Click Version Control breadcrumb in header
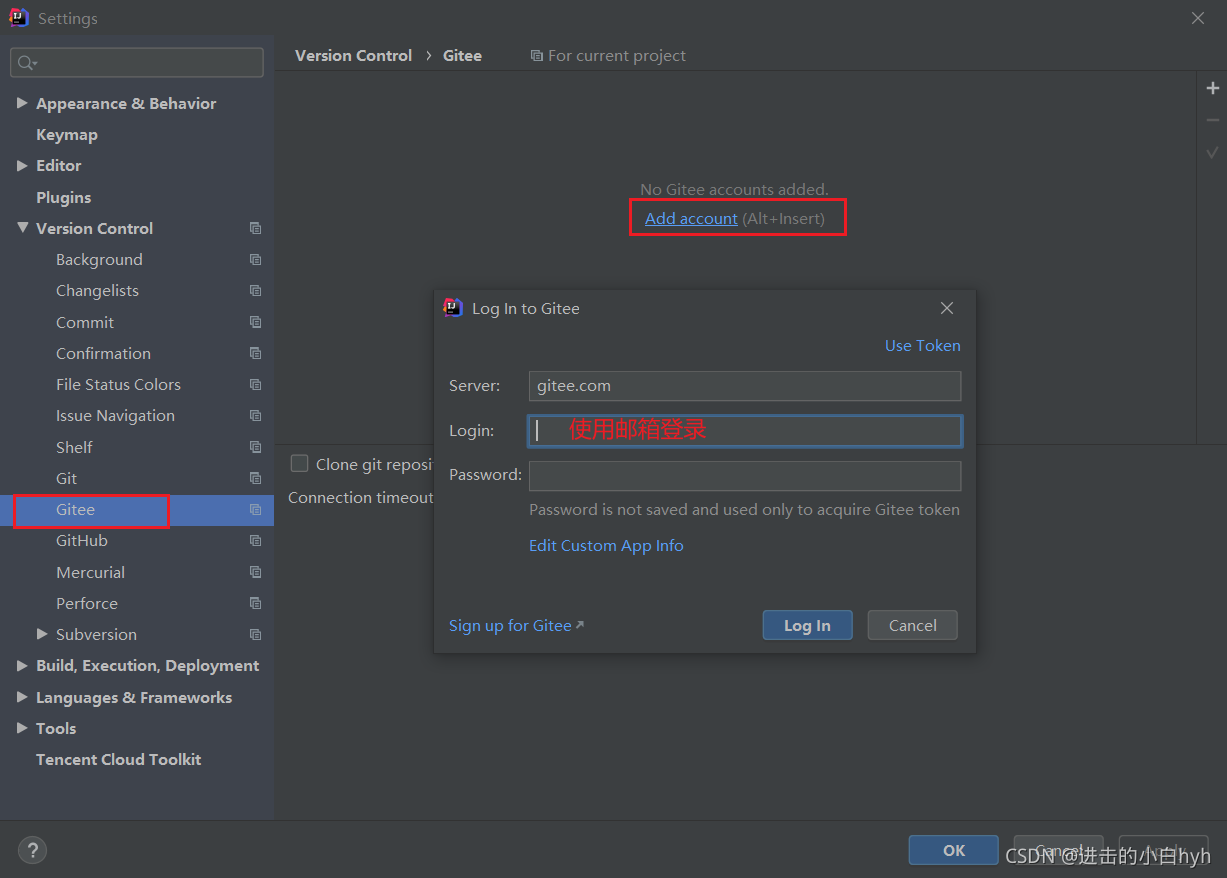Viewport: 1227px width, 878px height. [353, 56]
